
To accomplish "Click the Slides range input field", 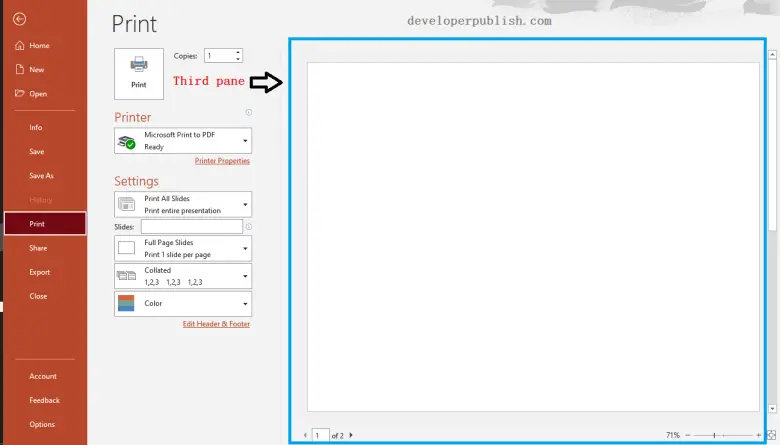I will pos(192,227).
